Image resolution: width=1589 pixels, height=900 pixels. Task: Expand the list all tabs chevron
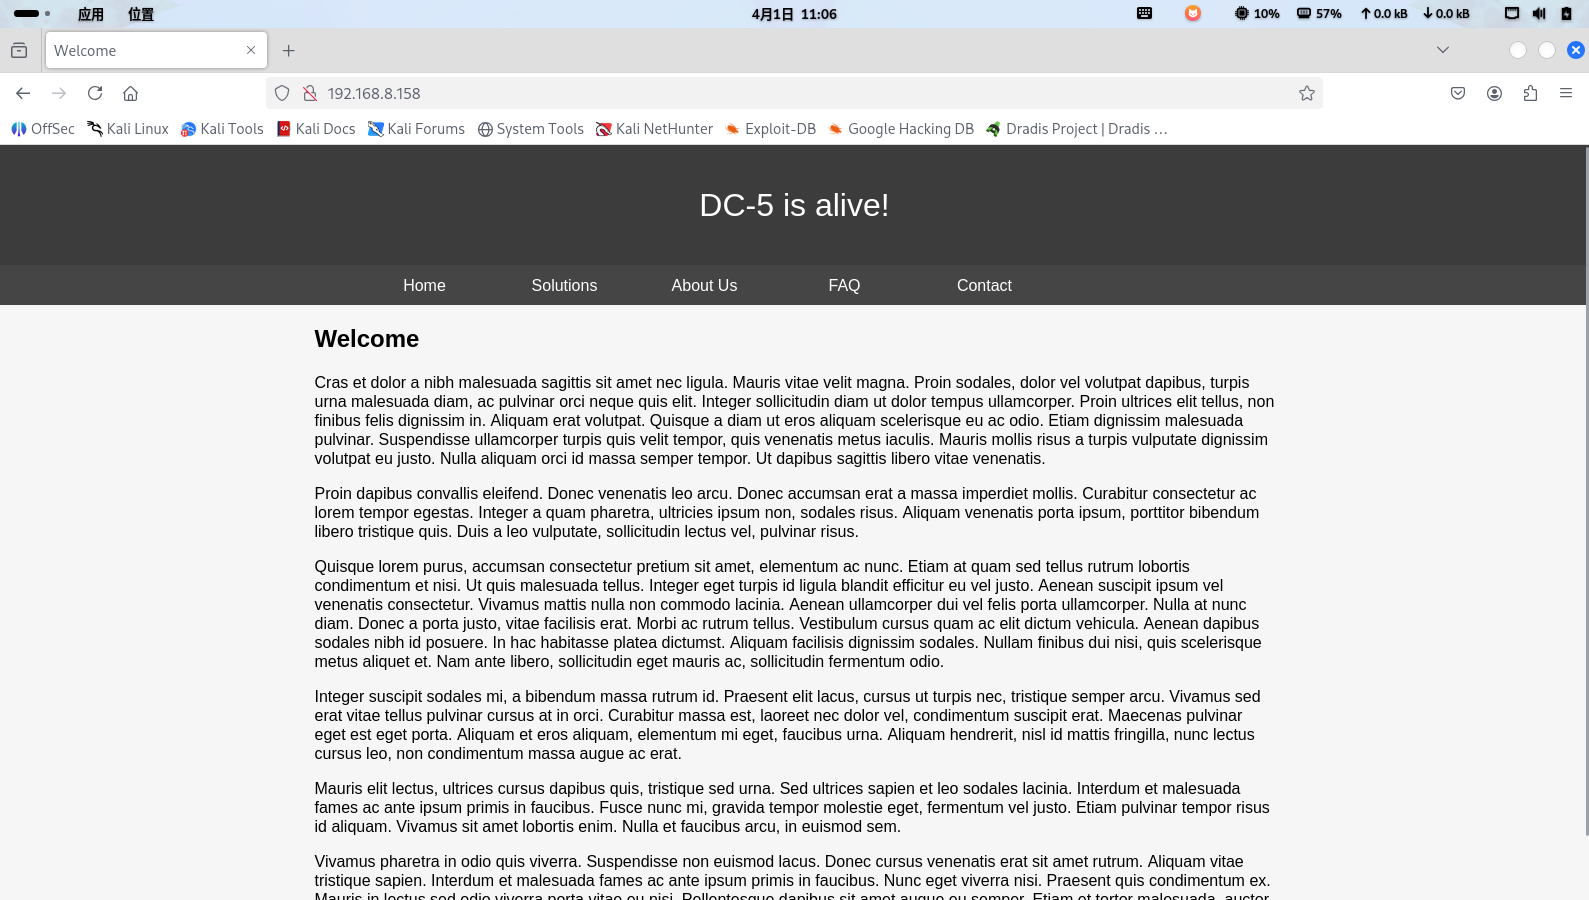1442,50
